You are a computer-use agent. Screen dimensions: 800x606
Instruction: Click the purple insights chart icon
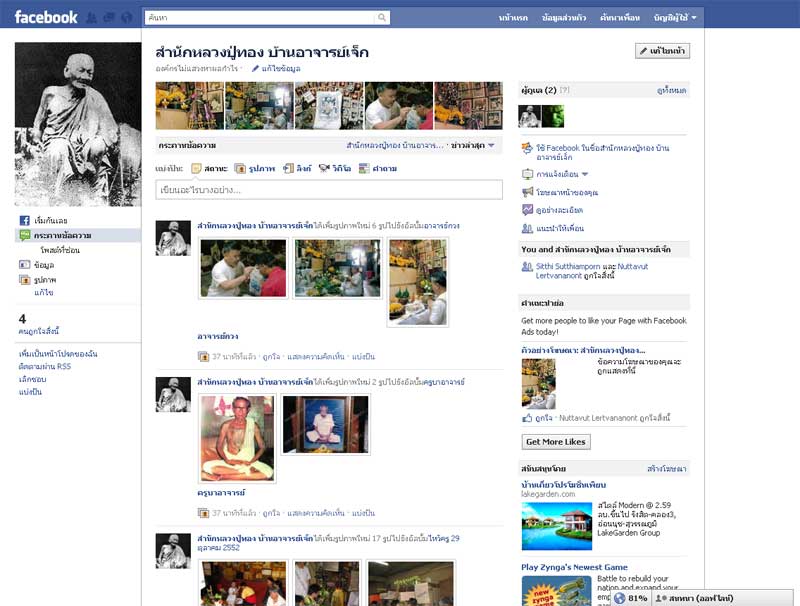527,210
